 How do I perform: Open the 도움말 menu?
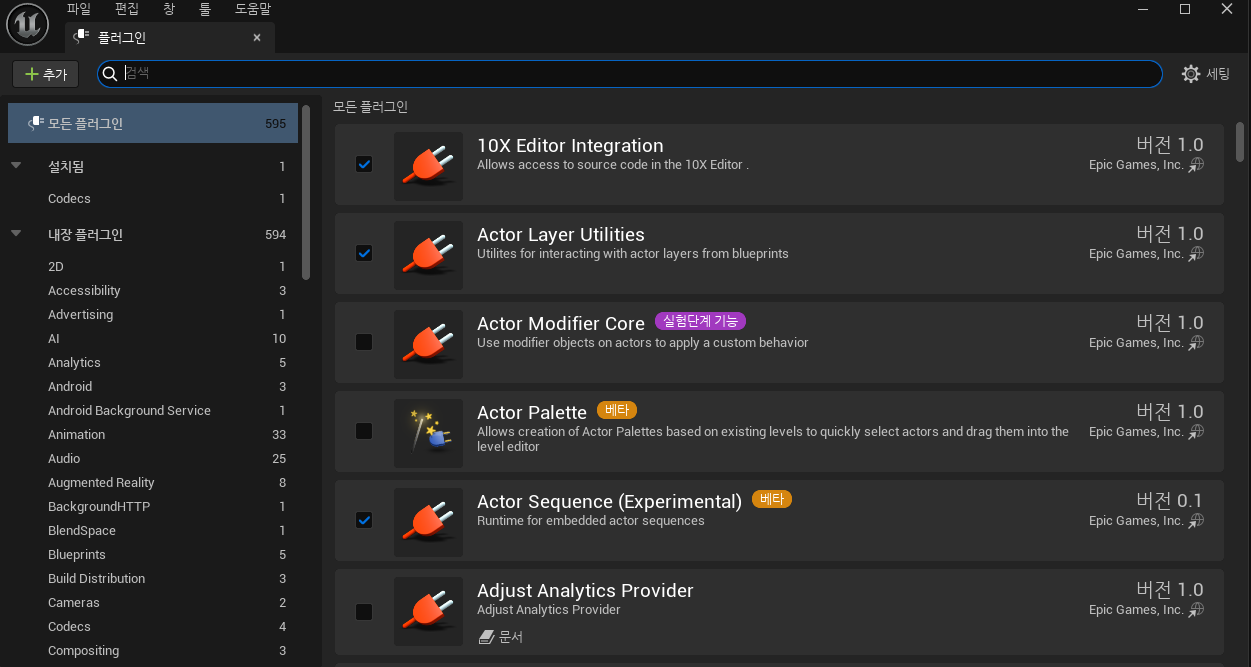click(x=253, y=9)
